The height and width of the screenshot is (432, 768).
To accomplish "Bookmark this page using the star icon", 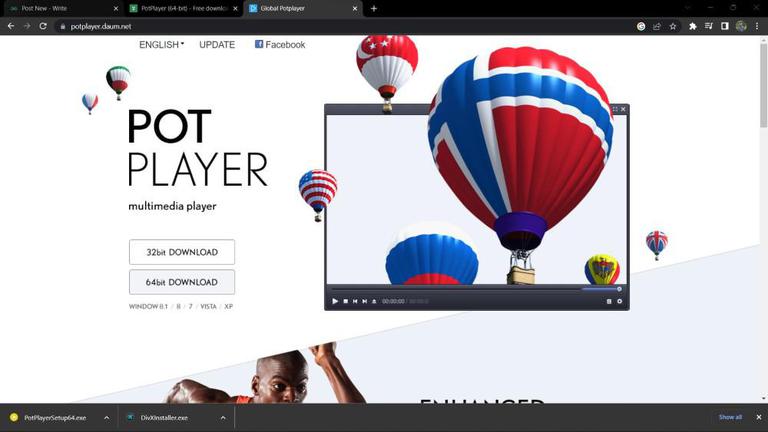I will click(673, 26).
